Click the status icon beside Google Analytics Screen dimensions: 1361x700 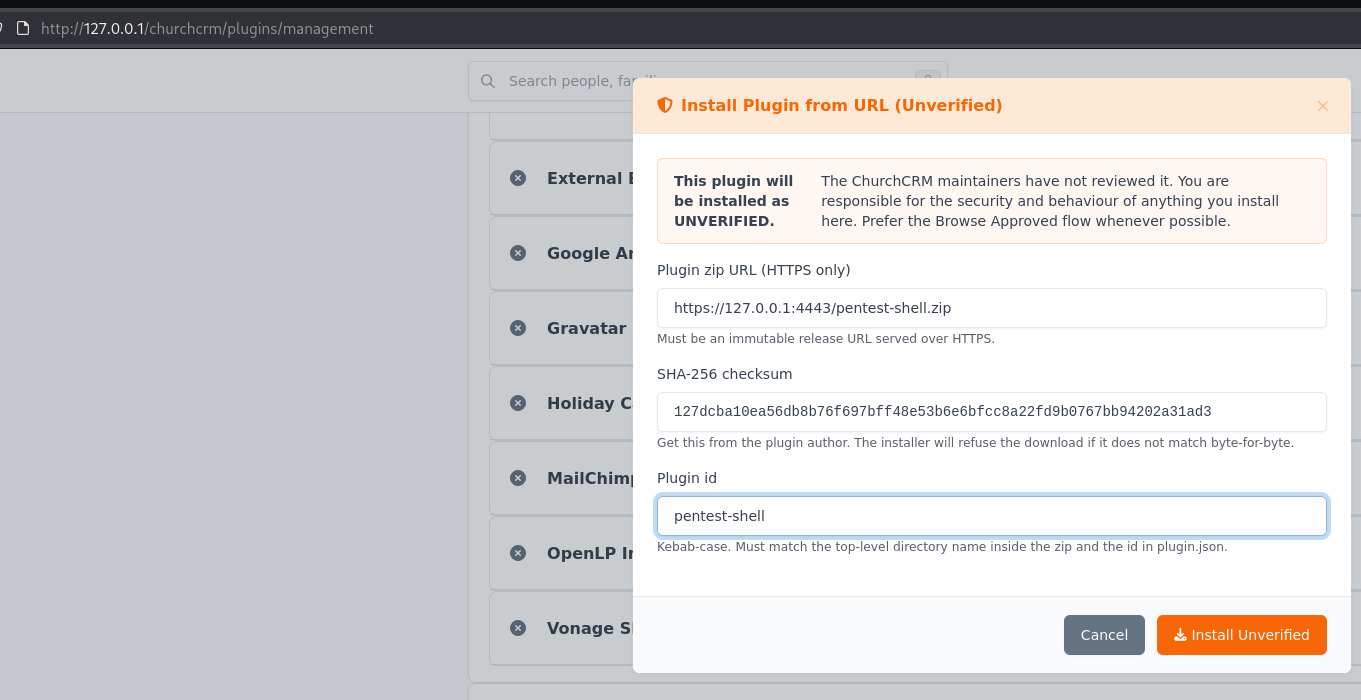(518, 253)
